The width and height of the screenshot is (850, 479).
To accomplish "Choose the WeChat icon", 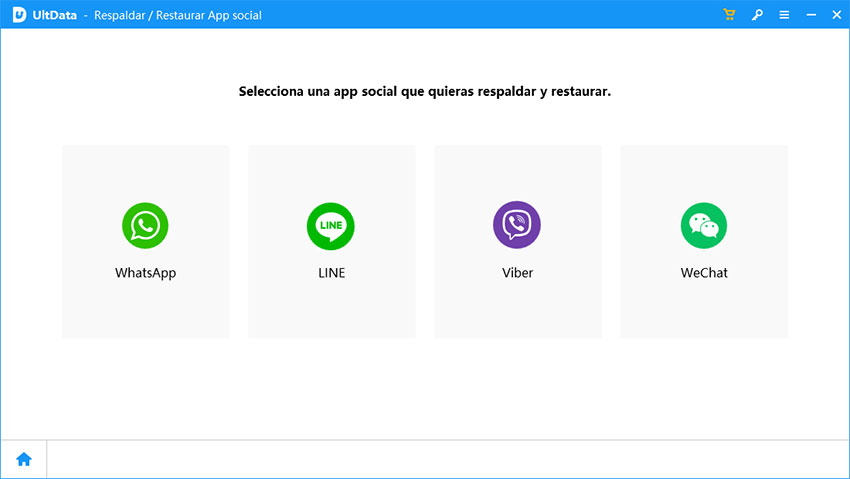I will [704, 225].
